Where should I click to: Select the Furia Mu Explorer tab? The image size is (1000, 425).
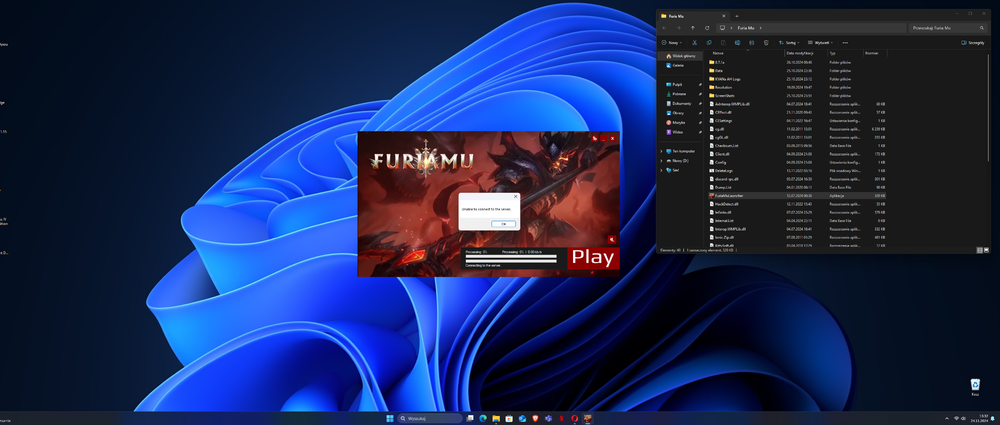pos(694,15)
